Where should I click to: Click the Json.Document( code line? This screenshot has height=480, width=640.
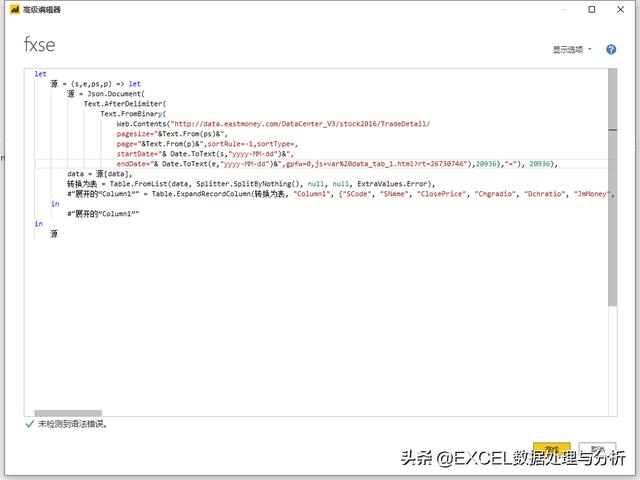(106, 94)
